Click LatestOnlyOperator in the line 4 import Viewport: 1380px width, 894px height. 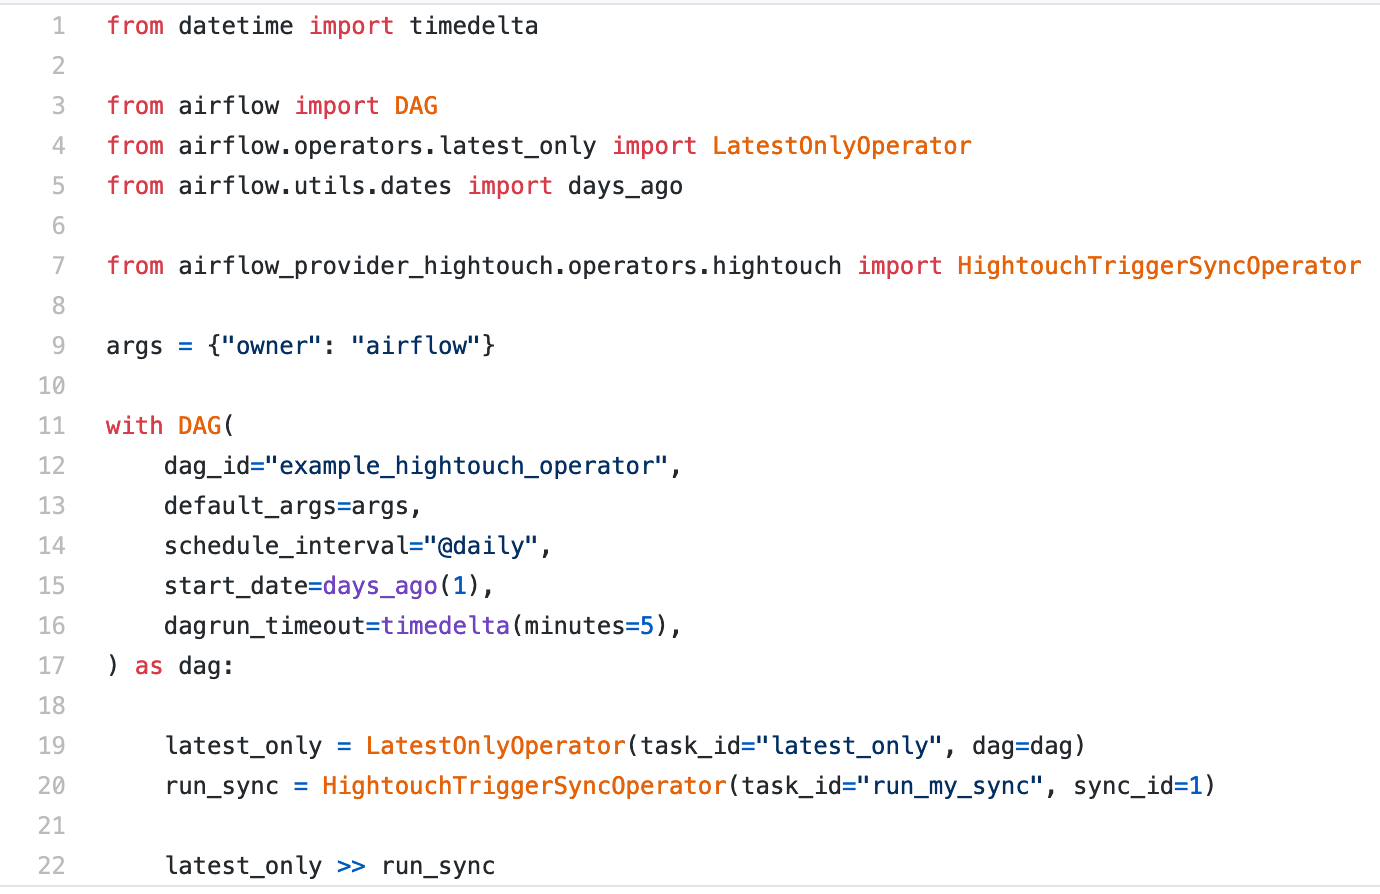[x=841, y=146]
